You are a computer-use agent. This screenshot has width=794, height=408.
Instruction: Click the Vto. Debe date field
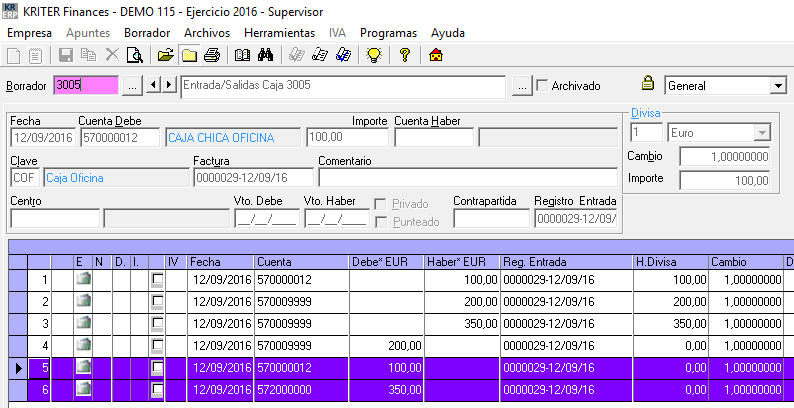[267, 219]
